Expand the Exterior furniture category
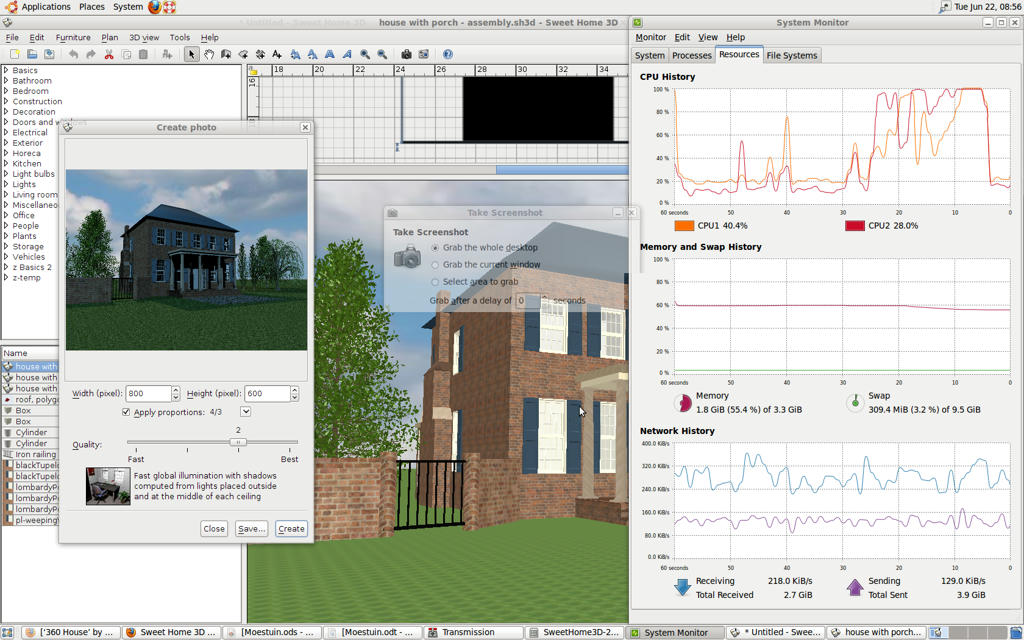Image resolution: width=1024 pixels, height=640 pixels. click(6, 142)
